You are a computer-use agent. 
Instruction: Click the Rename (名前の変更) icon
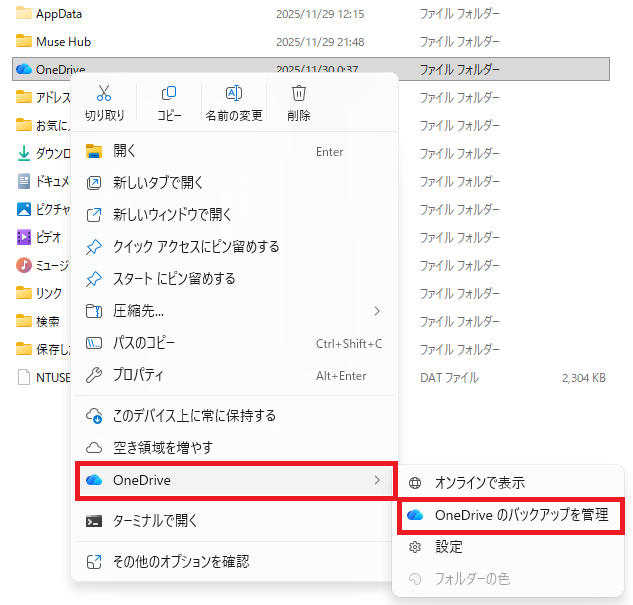(x=234, y=94)
